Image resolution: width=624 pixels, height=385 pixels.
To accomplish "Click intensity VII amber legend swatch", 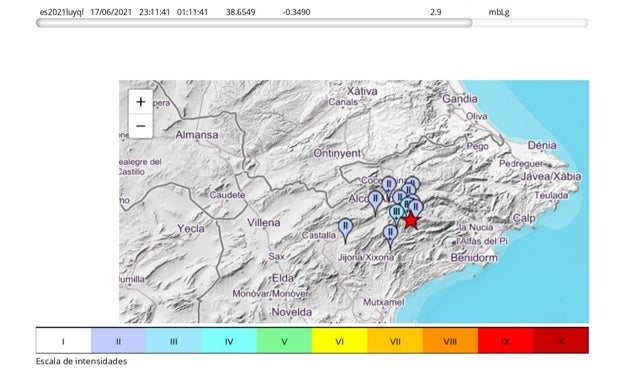I will point(395,341).
